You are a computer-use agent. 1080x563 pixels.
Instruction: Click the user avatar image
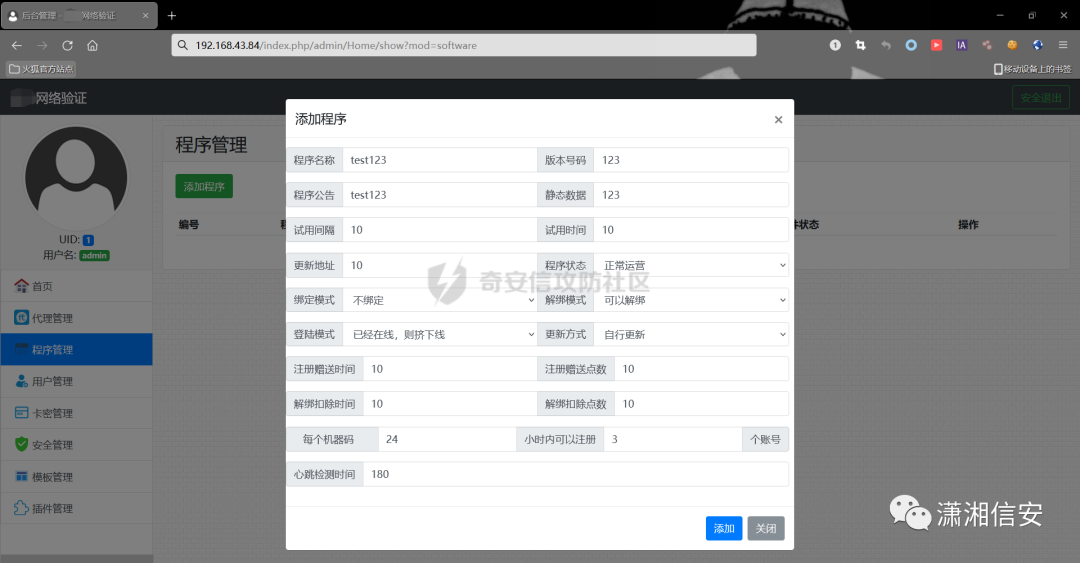click(x=76, y=178)
